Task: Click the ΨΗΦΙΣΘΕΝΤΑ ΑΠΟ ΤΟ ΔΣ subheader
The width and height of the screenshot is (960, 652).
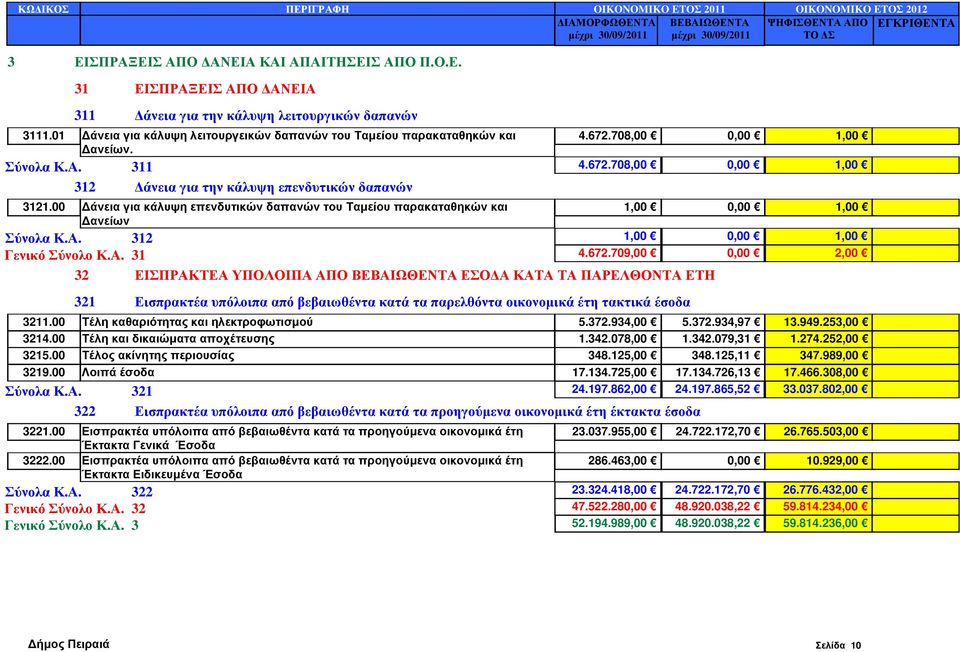Action: point(818,29)
